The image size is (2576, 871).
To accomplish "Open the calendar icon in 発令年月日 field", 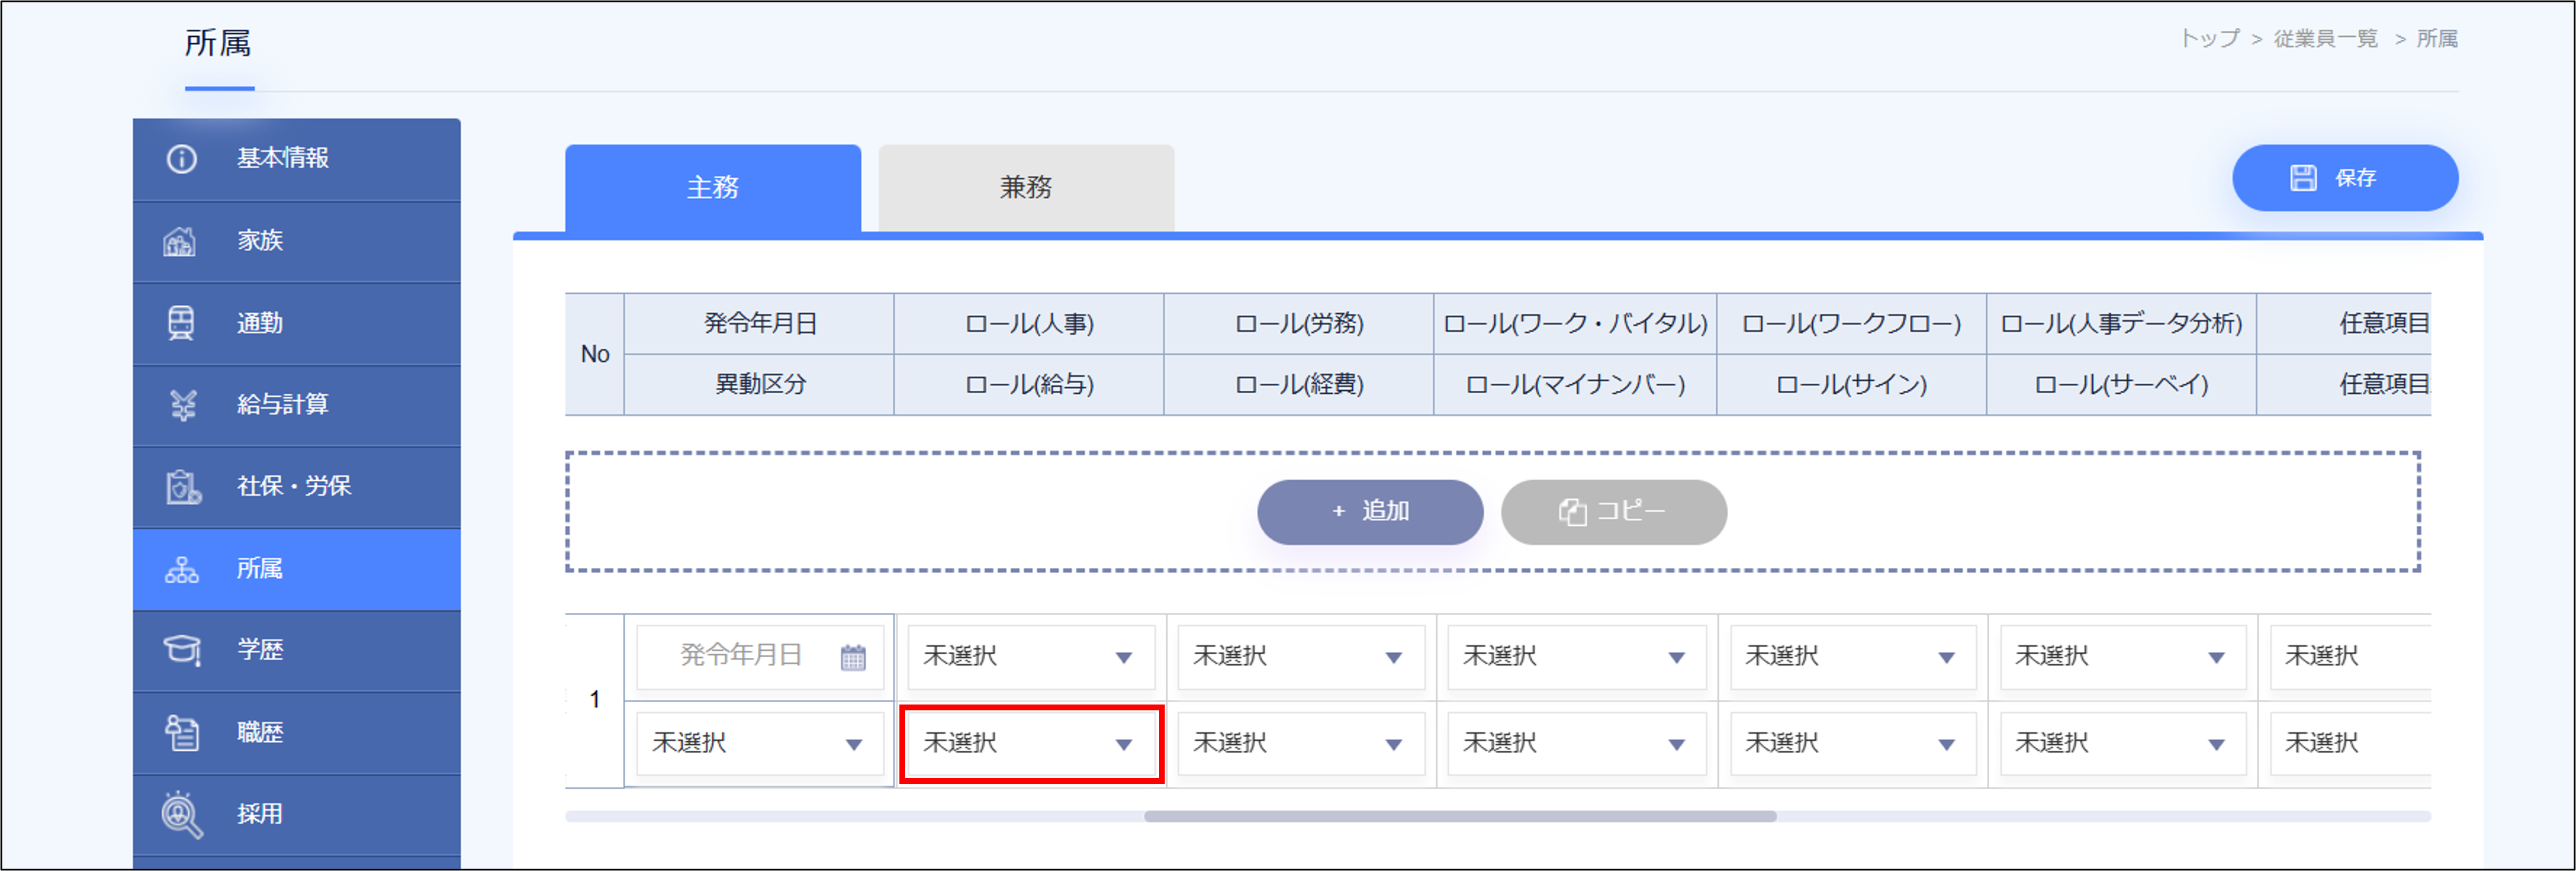I will pos(853,657).
